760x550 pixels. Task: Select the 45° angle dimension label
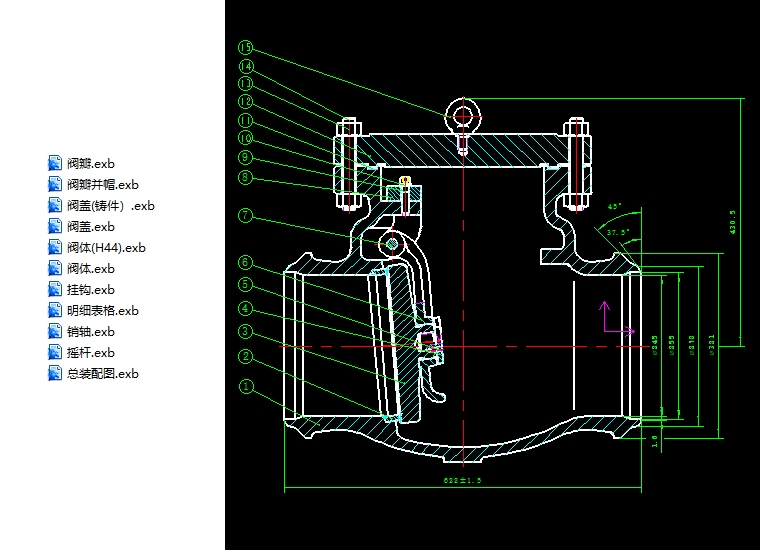point(614,207)
